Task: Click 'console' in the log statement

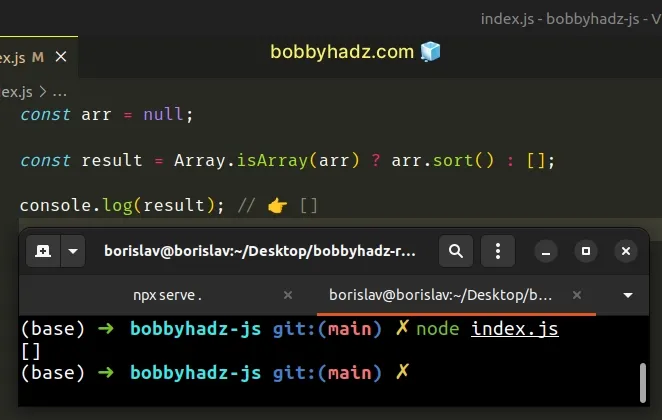Action: click(x=55, y=206)
